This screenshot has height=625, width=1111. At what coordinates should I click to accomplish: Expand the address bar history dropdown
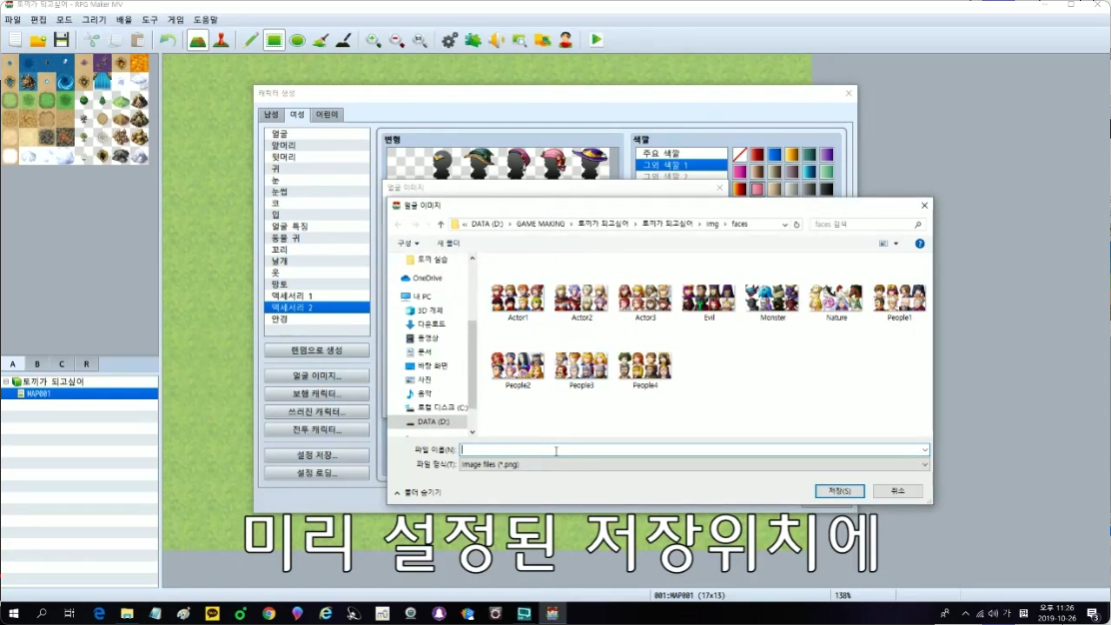point(784,224)
